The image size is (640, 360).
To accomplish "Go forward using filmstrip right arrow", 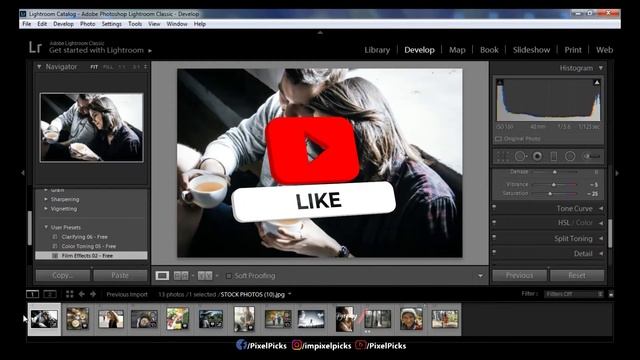I will click(x=93, y=294).
